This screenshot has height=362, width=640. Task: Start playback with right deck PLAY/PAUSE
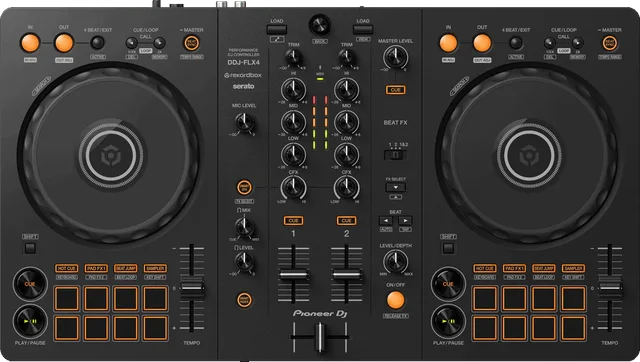pyautogui.click(x=448, y=321)
